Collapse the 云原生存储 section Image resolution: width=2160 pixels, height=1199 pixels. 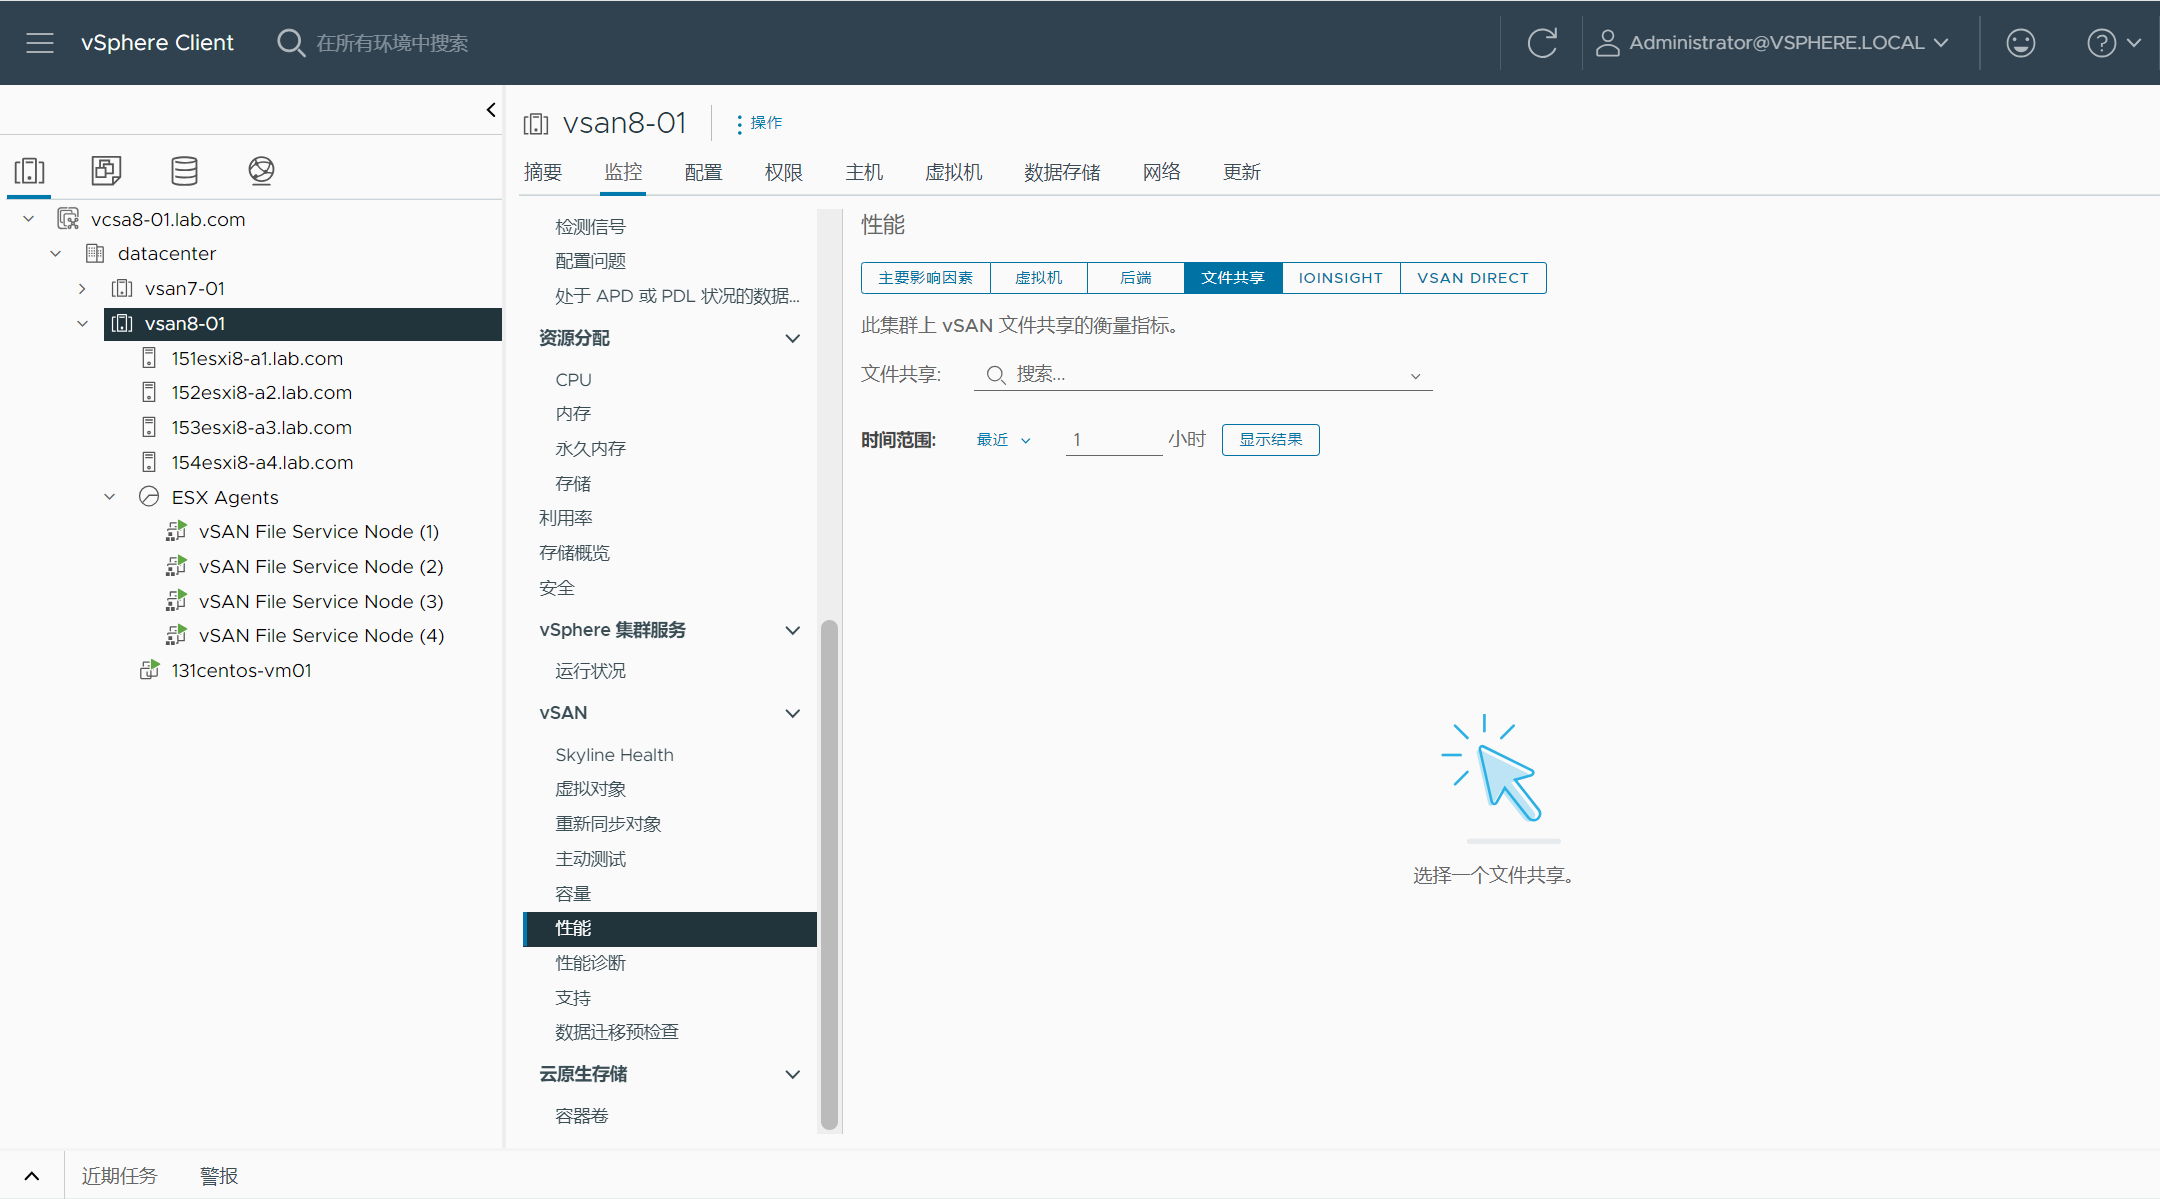pyautogui.click(x=793, y=1074)
